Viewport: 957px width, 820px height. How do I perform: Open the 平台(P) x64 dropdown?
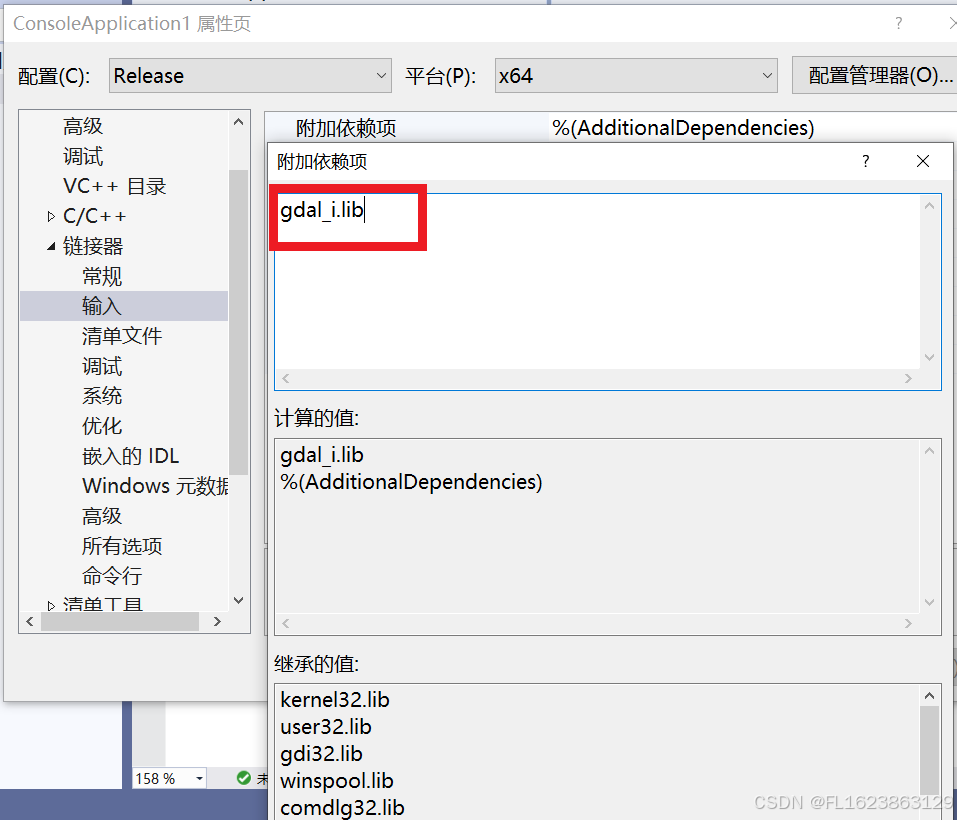click(767, 75)
